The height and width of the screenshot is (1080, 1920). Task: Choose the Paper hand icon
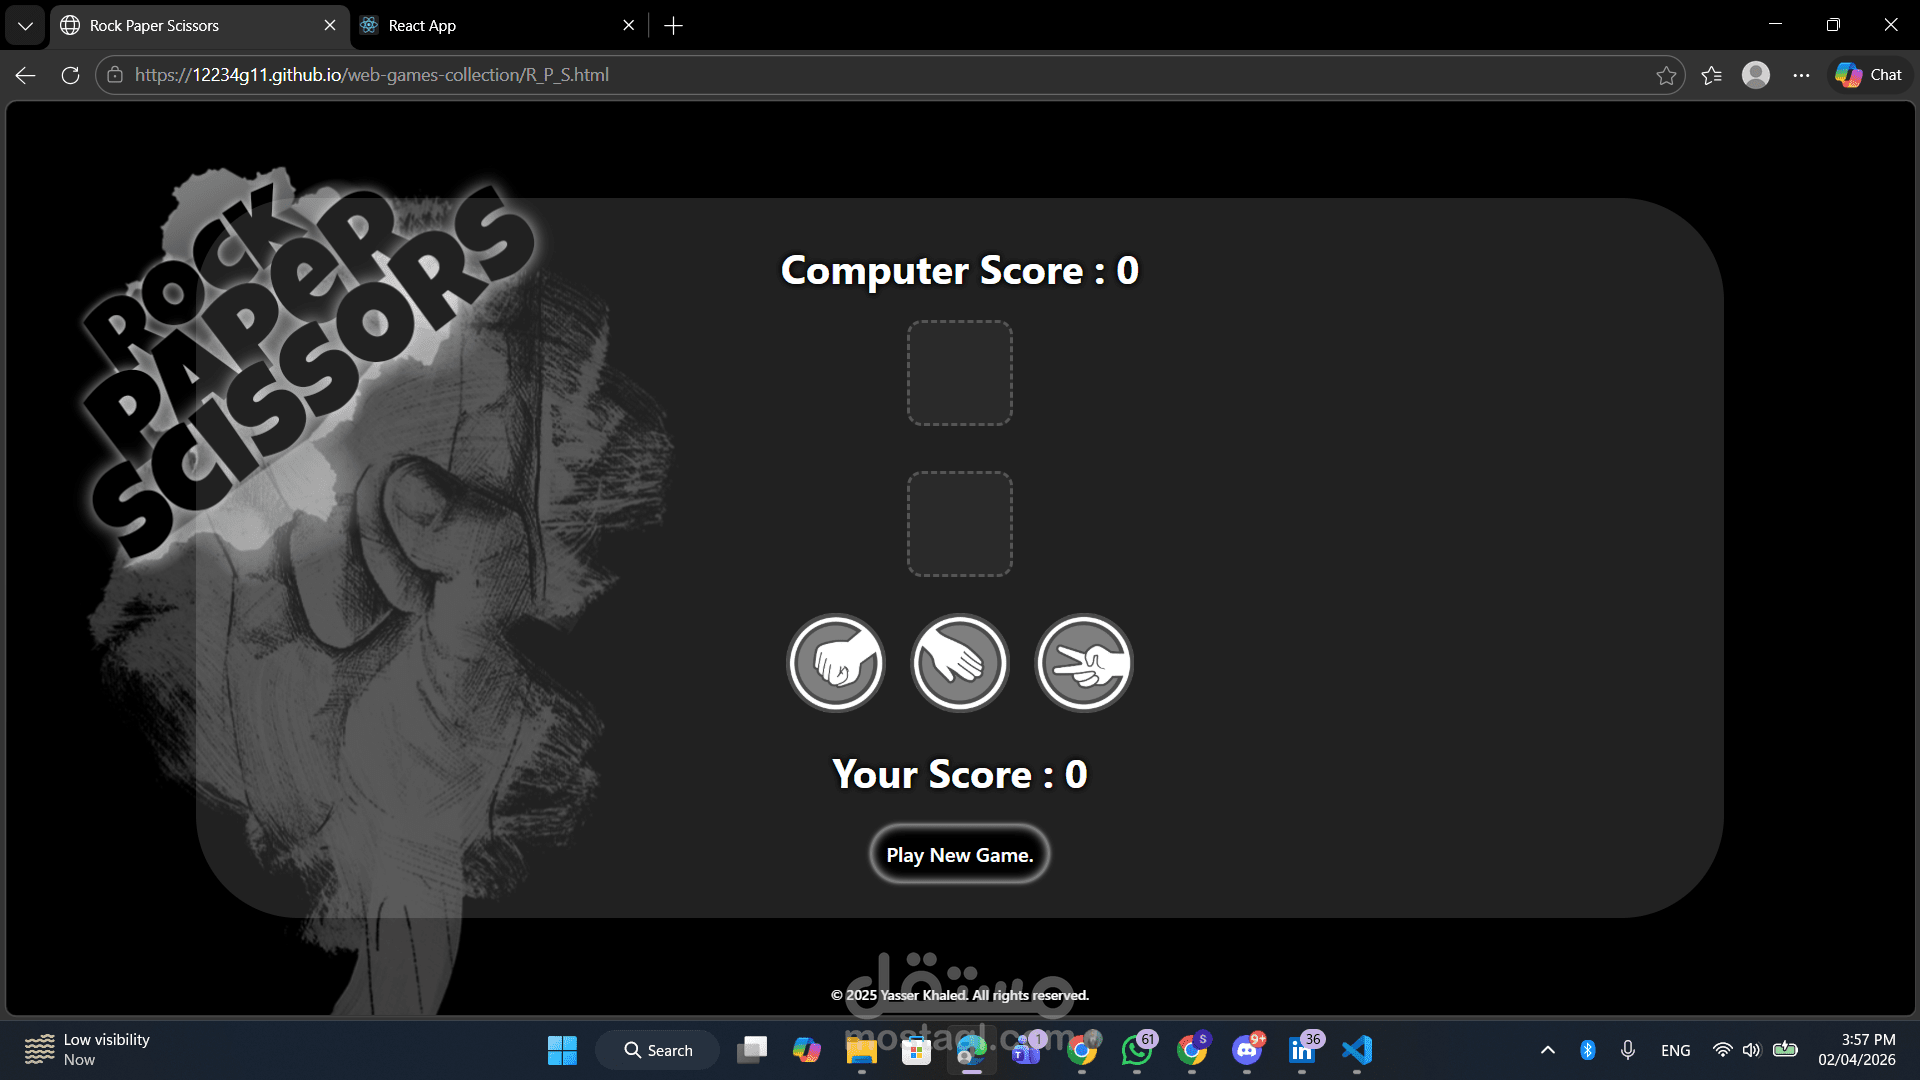click(x=960, y=663)
